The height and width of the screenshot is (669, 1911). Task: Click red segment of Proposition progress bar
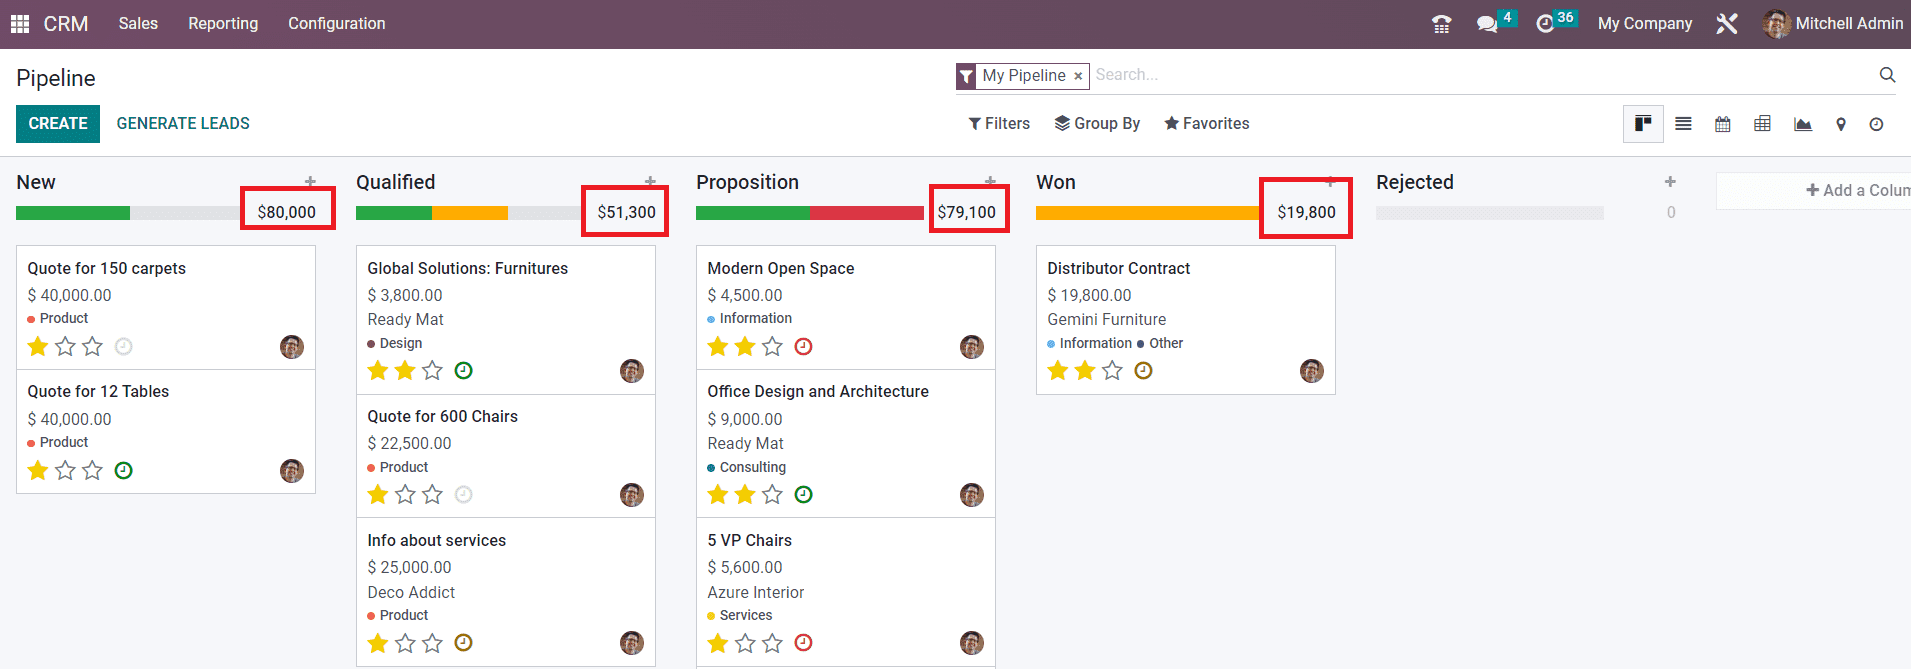866,213
